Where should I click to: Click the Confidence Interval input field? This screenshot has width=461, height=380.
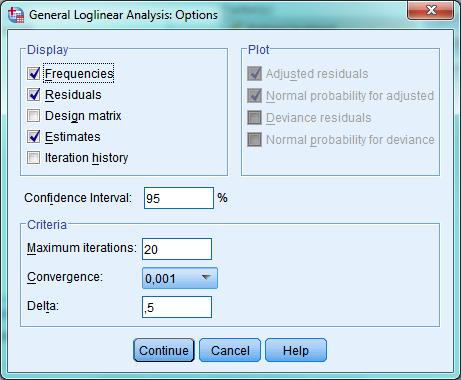click(x=179, y=198)
